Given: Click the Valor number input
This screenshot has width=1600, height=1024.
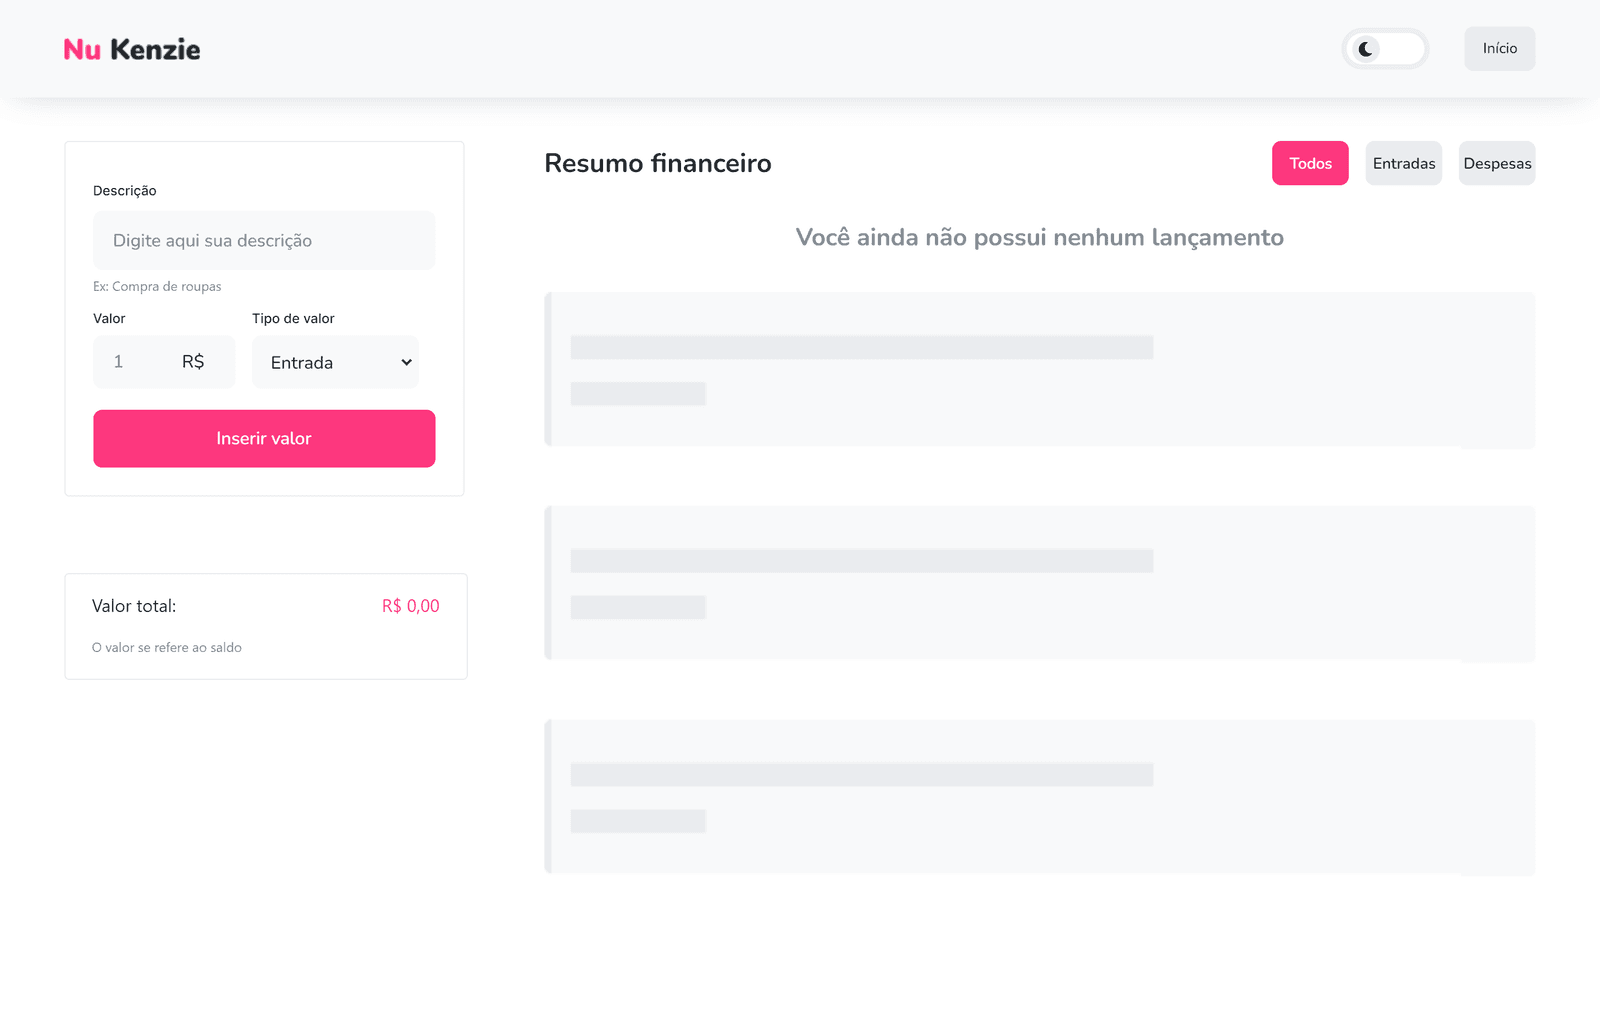Looking at the screenshot, I should [x=164, y=362].
